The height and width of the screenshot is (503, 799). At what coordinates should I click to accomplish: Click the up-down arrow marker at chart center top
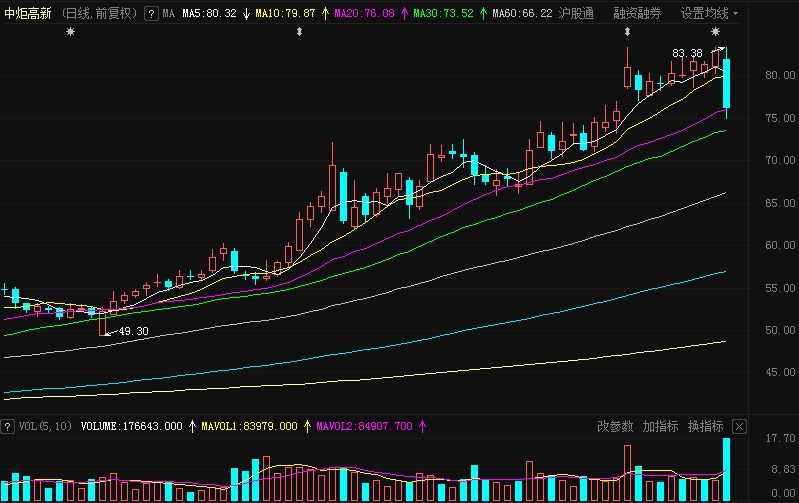(x=300, y=33)
